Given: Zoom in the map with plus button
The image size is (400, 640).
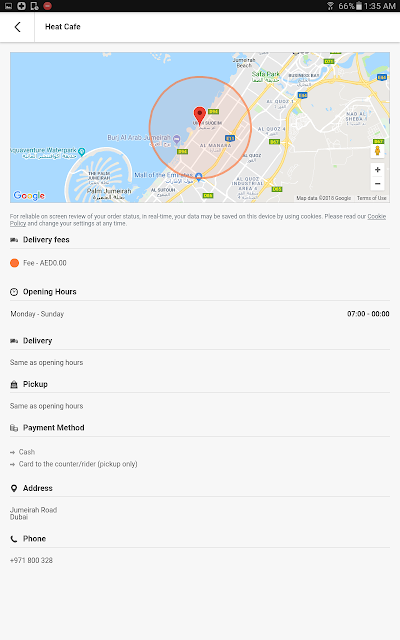Looking at the screenshot, I should click(378, 170).
